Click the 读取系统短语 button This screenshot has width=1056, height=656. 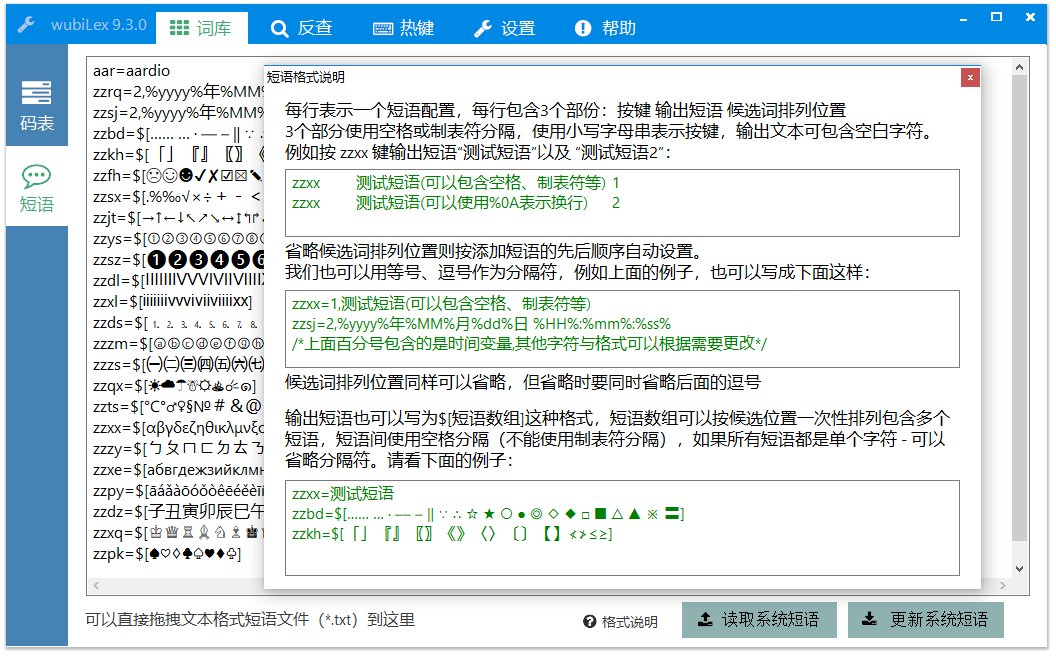point(759,619)
